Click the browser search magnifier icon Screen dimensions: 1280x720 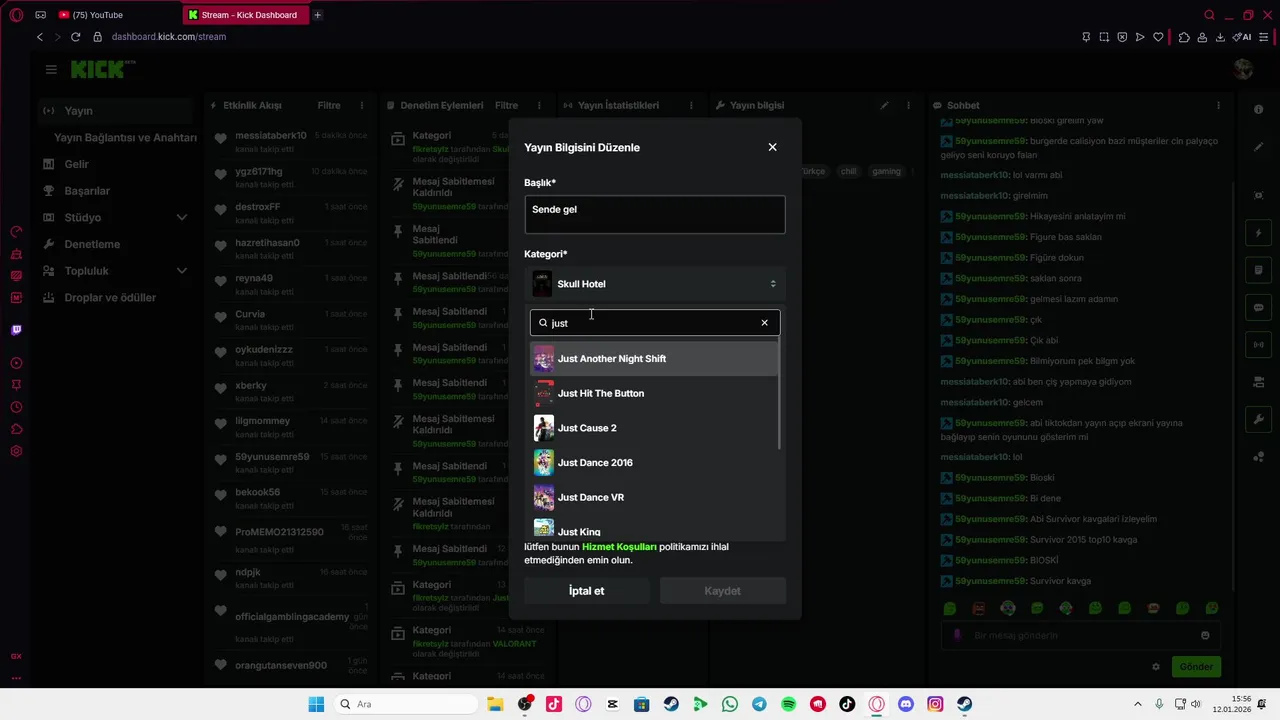pos(1209,15)
